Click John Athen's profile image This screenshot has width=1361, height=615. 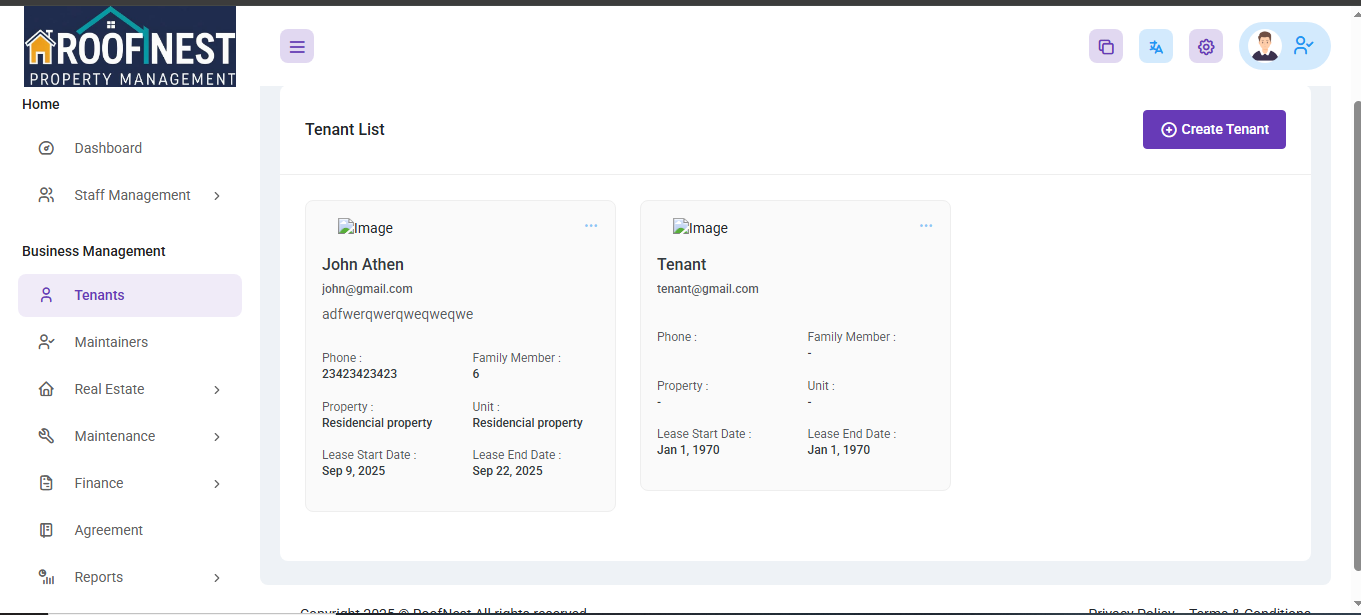365,228
